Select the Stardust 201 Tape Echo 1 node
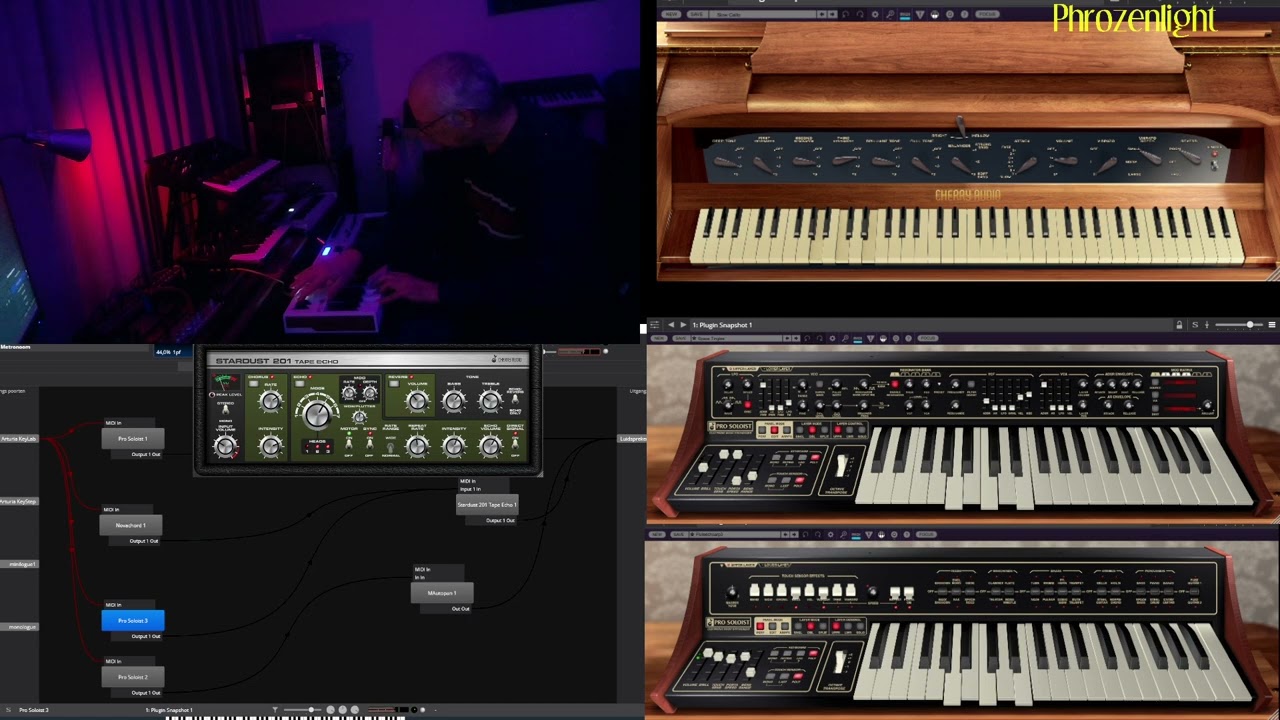Viewport: 1280px width, 720px height. (487, 505)
